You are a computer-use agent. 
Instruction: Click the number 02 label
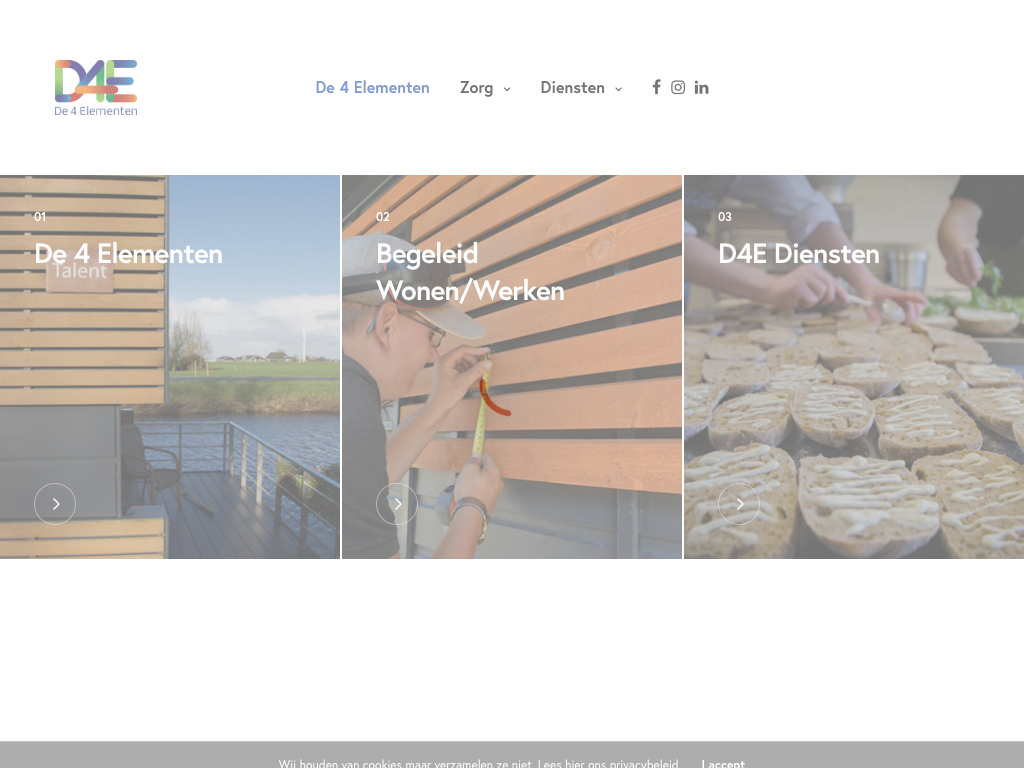point(383,217)
